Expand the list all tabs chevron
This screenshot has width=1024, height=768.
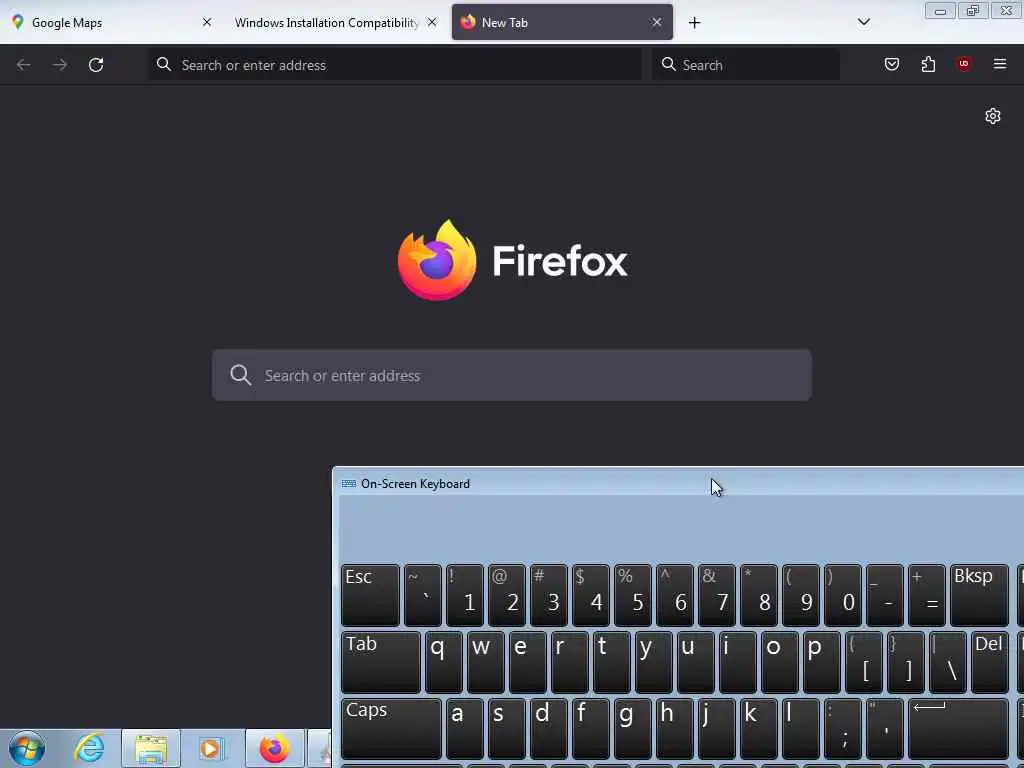click(863, 22)
